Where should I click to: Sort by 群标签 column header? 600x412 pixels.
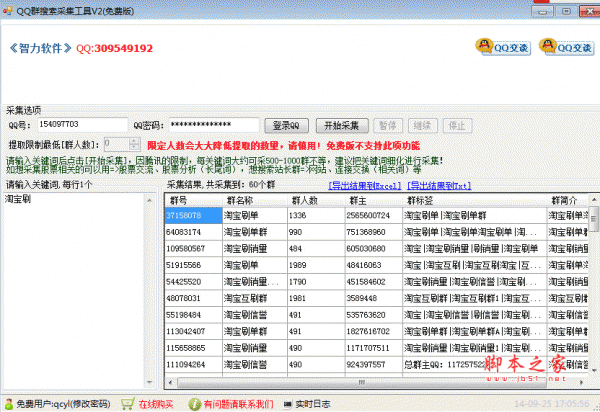pos(474,200)
